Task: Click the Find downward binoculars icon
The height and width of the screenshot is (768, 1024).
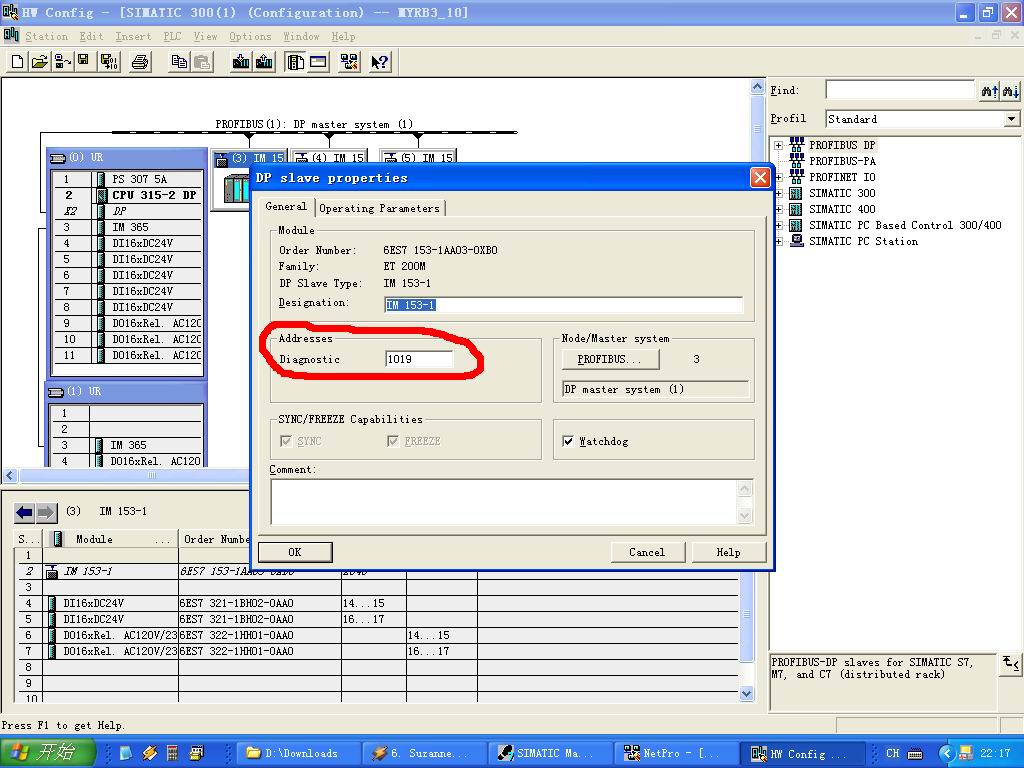Action: [x=1010, y=91]
